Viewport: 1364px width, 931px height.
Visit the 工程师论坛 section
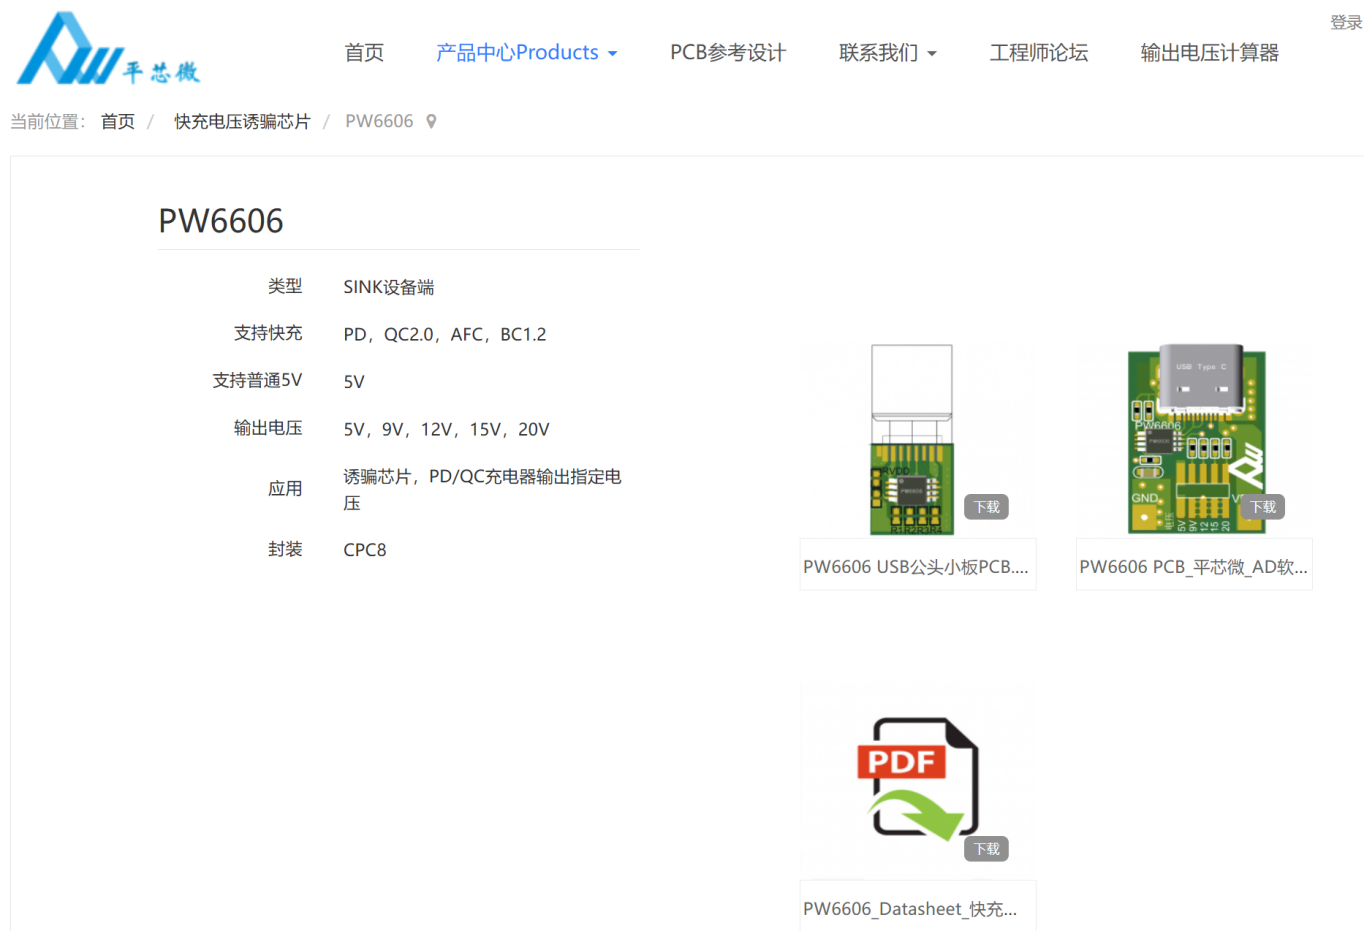1038,53
